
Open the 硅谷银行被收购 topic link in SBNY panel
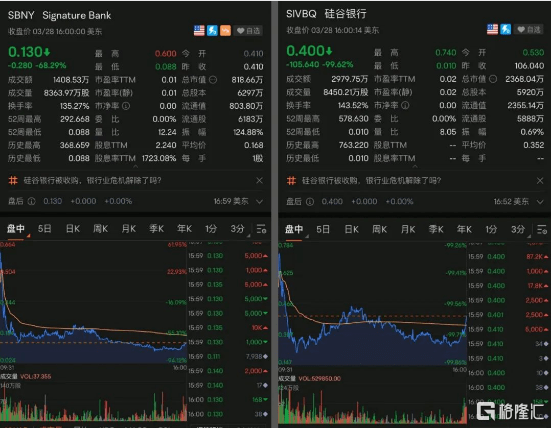click(92, 181)
